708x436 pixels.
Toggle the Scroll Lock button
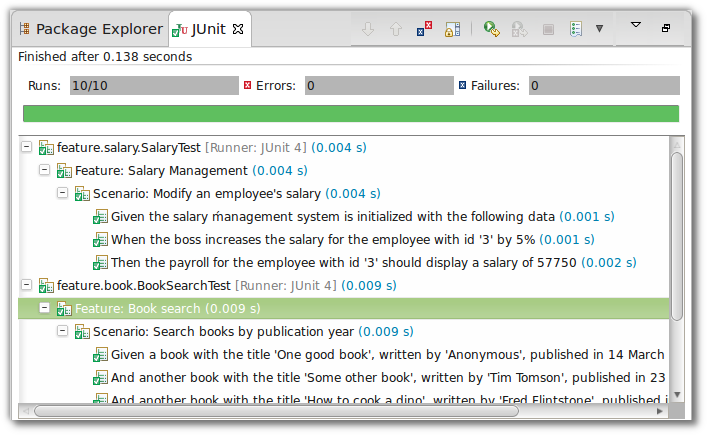(452, 29)
